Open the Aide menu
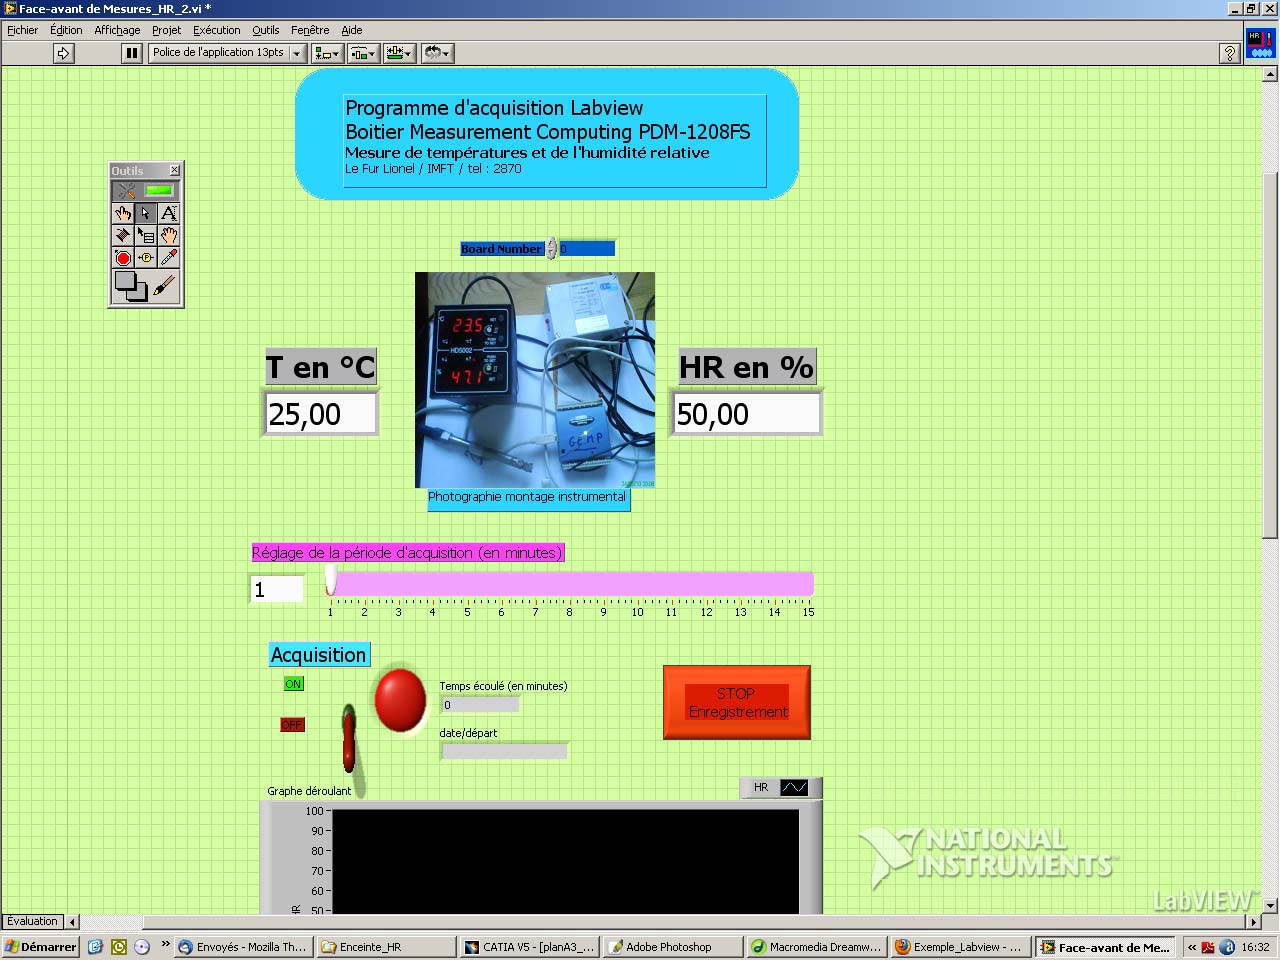Screen dimensions: 1280x960 pyautogui.click(x=352, y=30)
